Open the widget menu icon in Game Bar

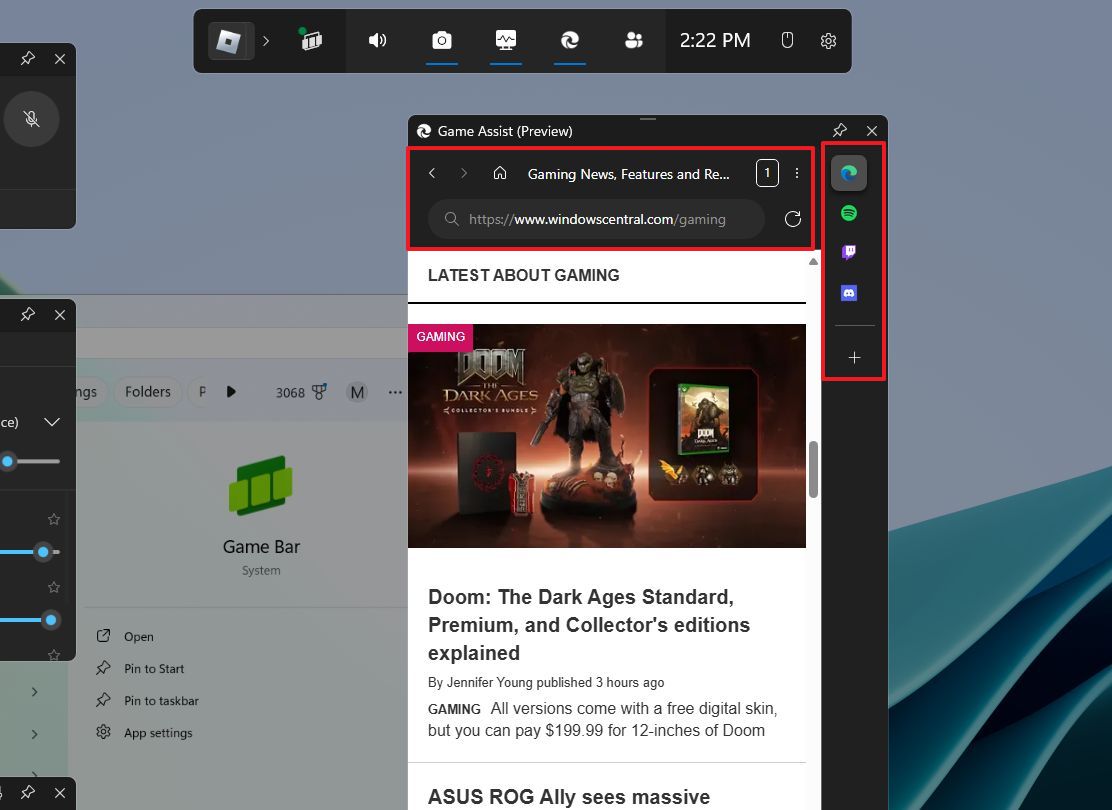pos(311,40)
